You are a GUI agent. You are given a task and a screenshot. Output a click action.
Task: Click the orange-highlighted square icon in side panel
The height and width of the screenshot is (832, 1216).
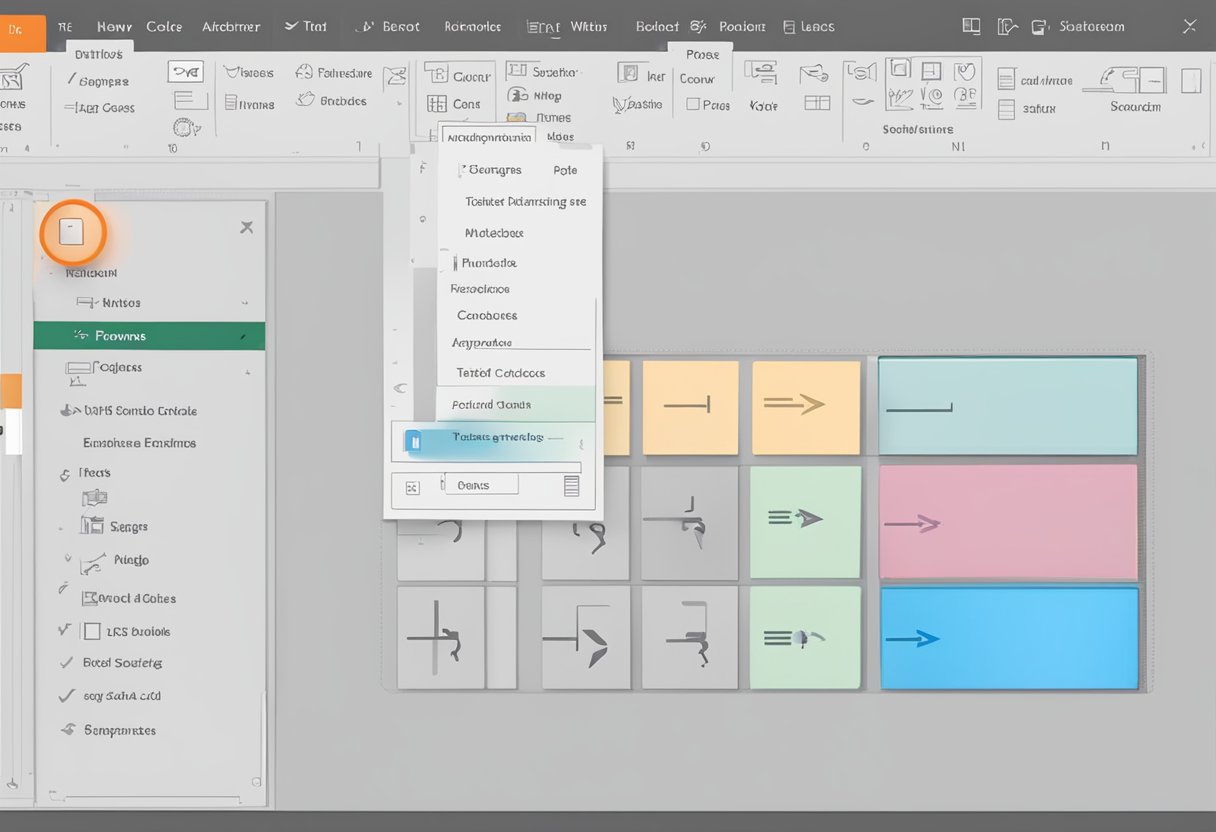(71, 232)
